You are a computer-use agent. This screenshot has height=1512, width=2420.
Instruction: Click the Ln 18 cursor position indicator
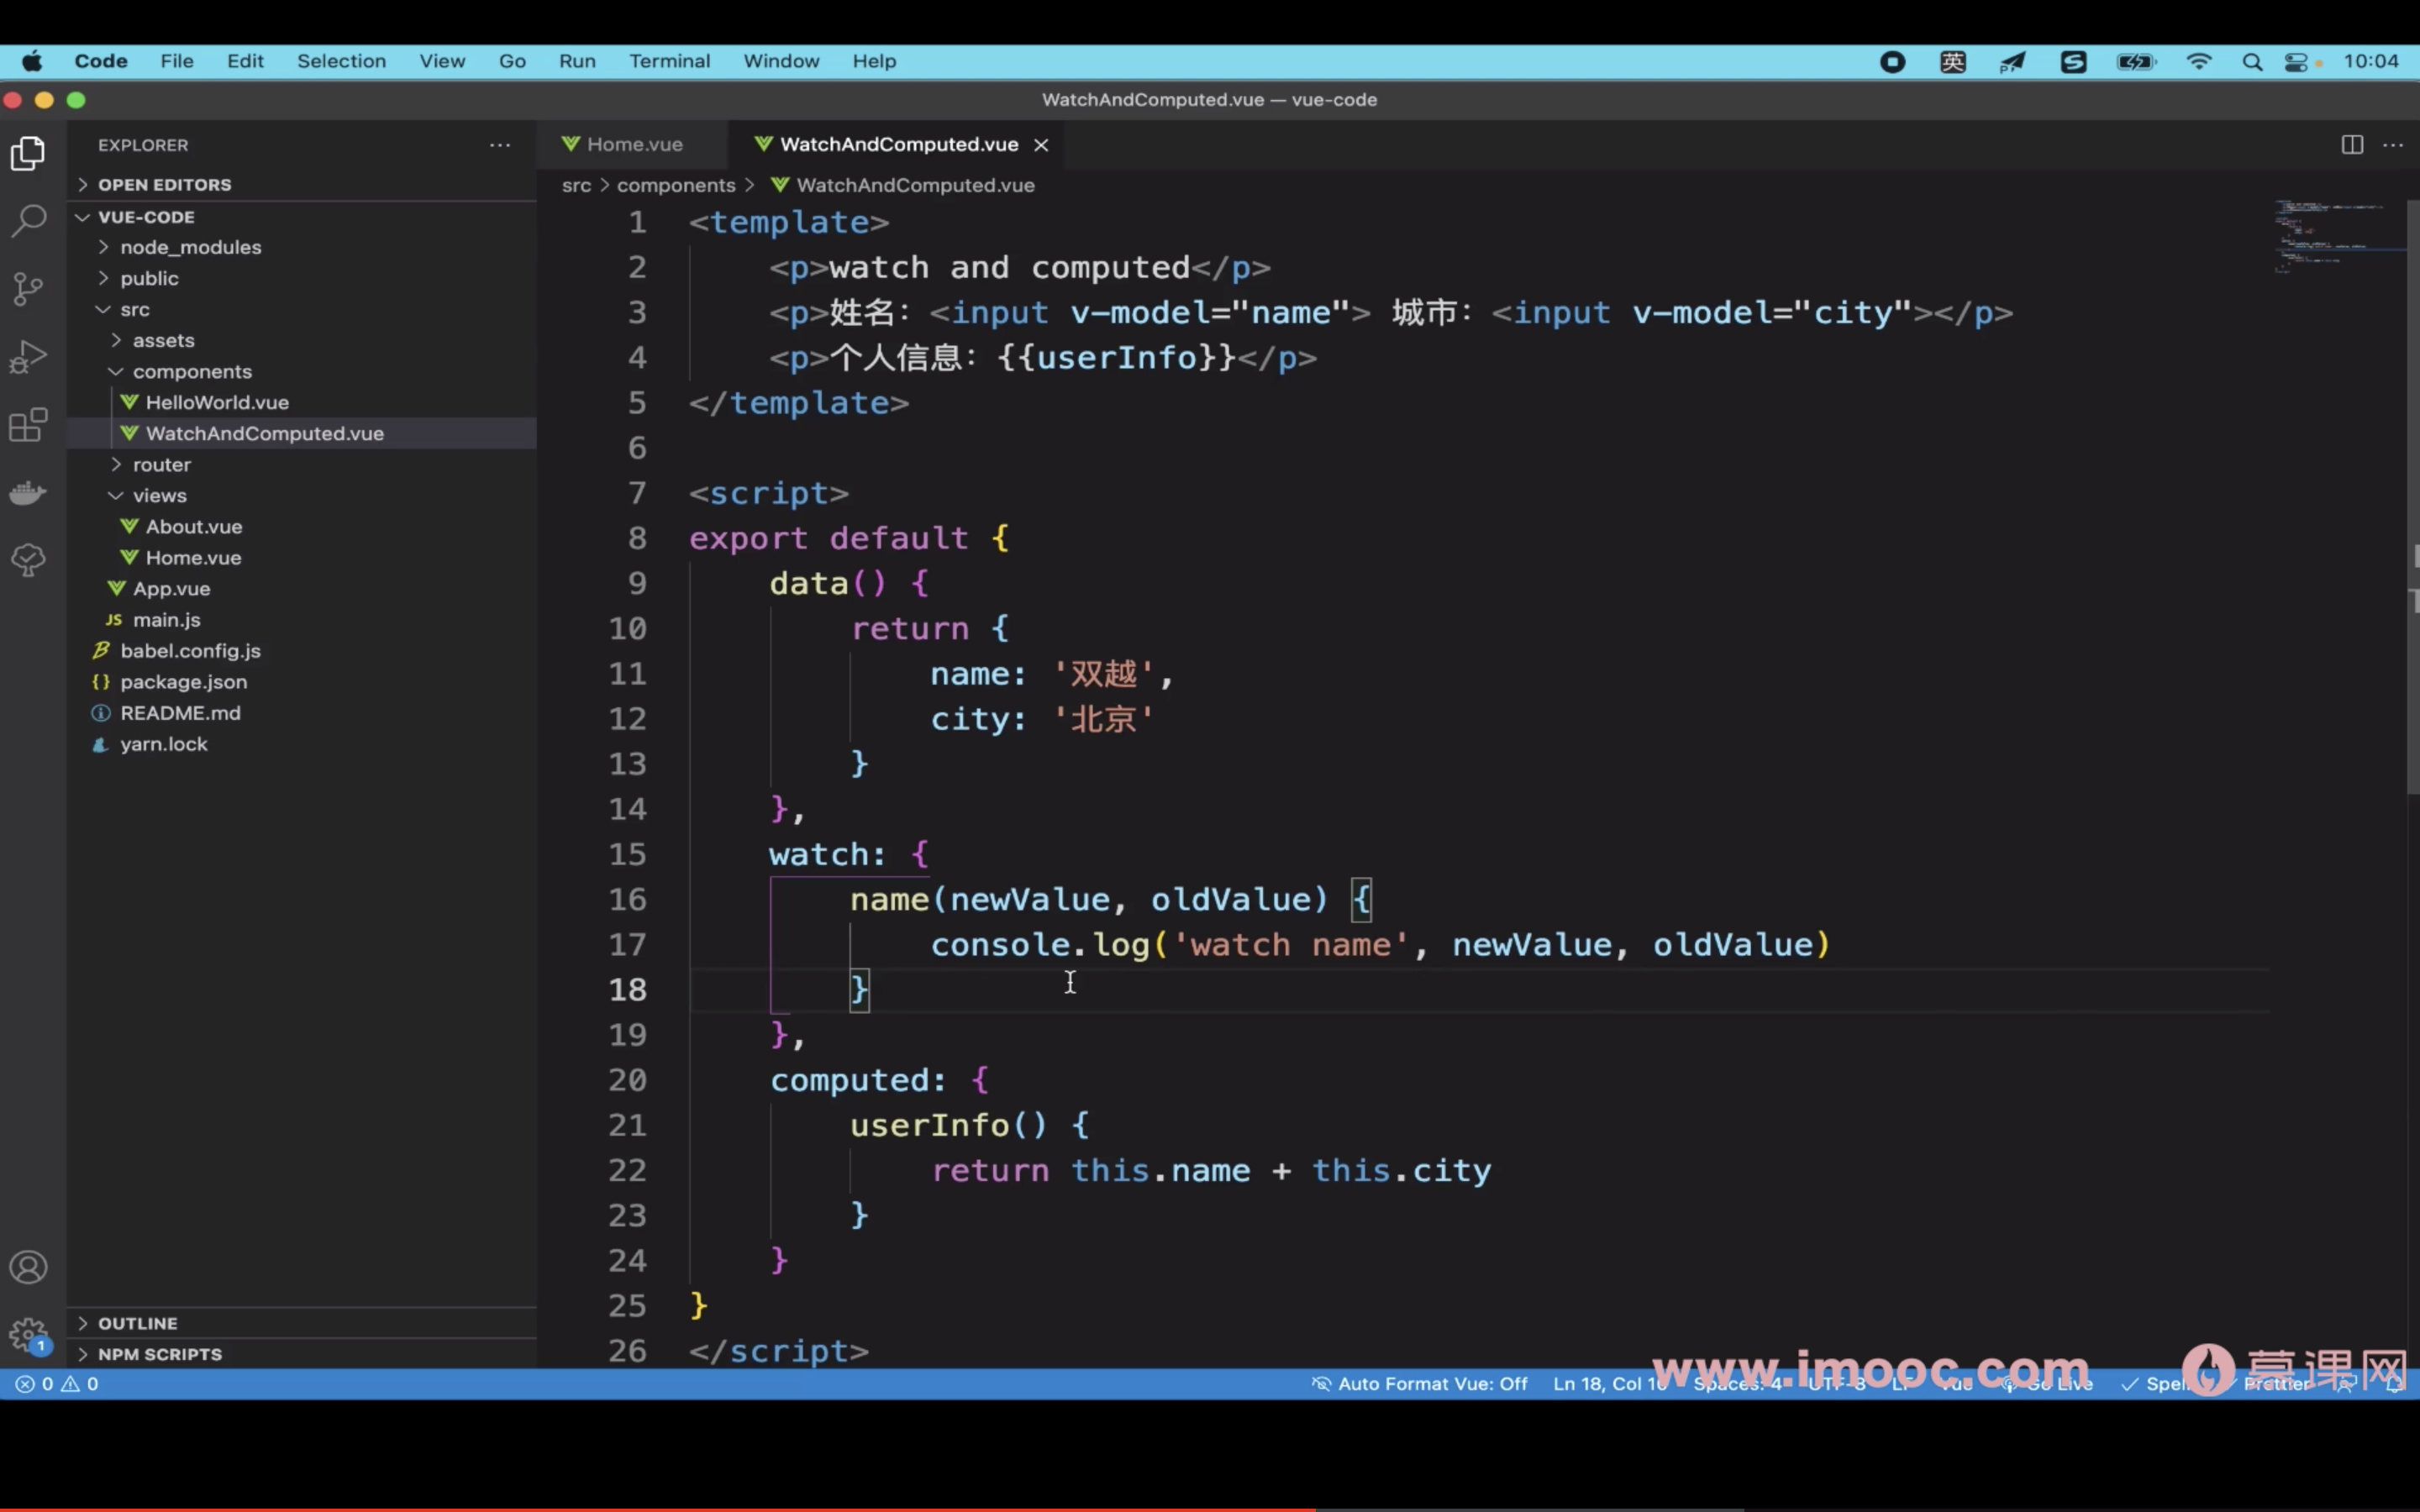[x=1608, y=1384]
